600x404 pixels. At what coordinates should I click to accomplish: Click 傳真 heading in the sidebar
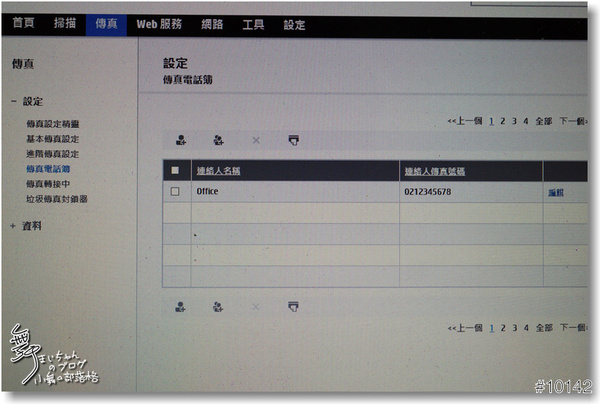[x=23, y=64]
